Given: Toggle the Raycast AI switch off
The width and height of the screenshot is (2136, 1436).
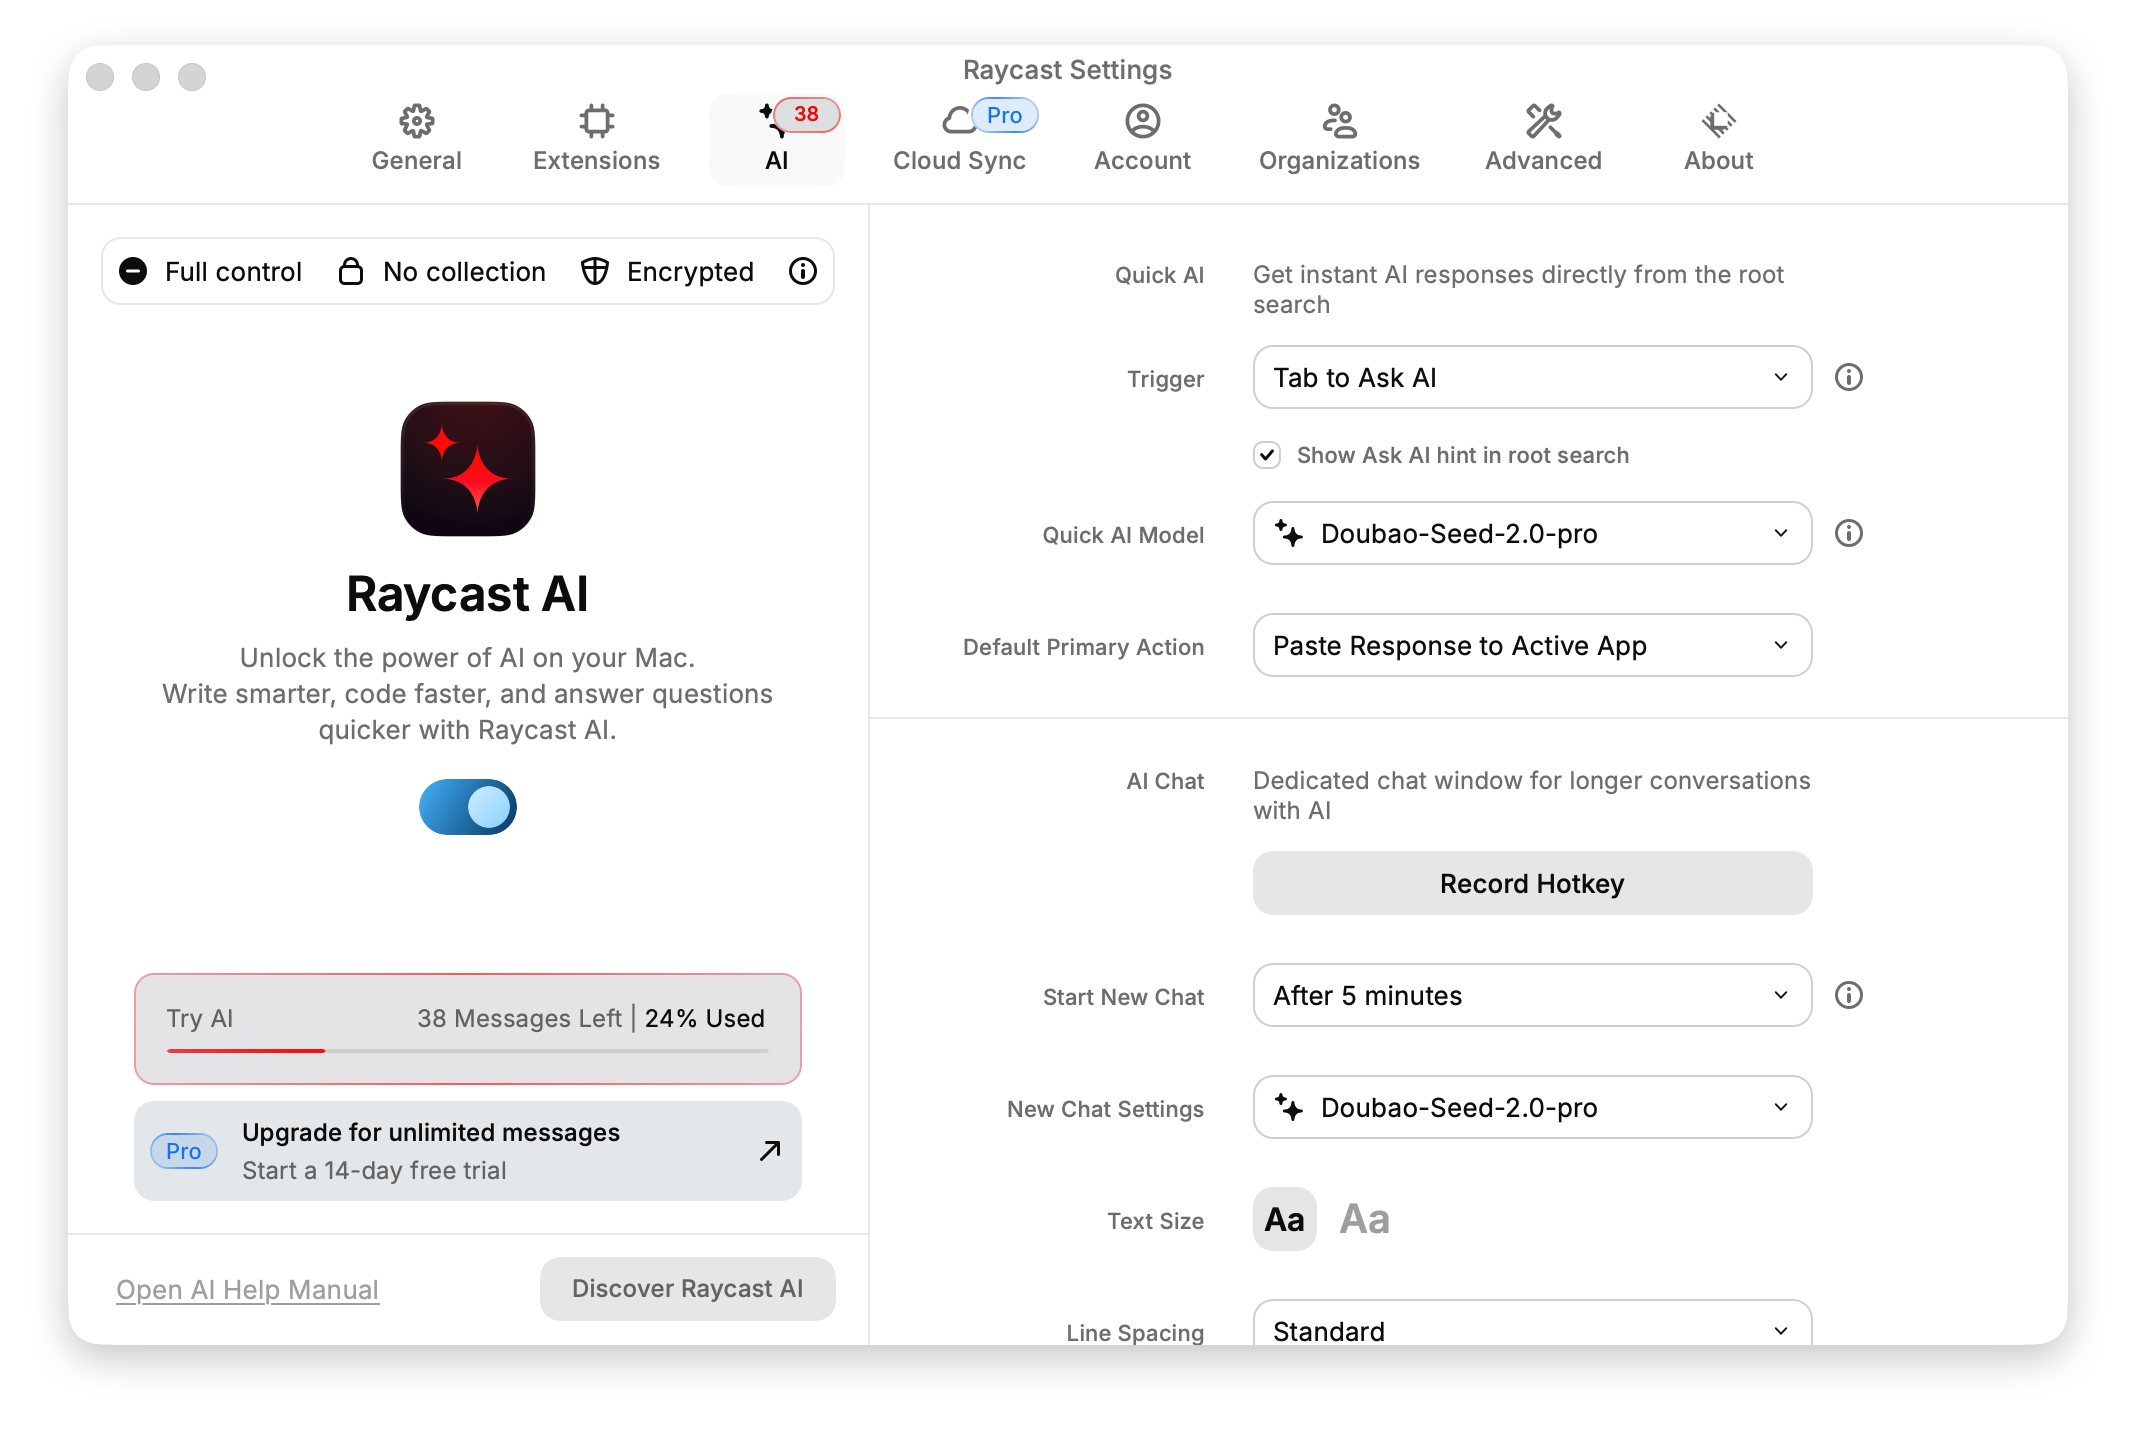Looking at the screenshot, I should [468, 807].
